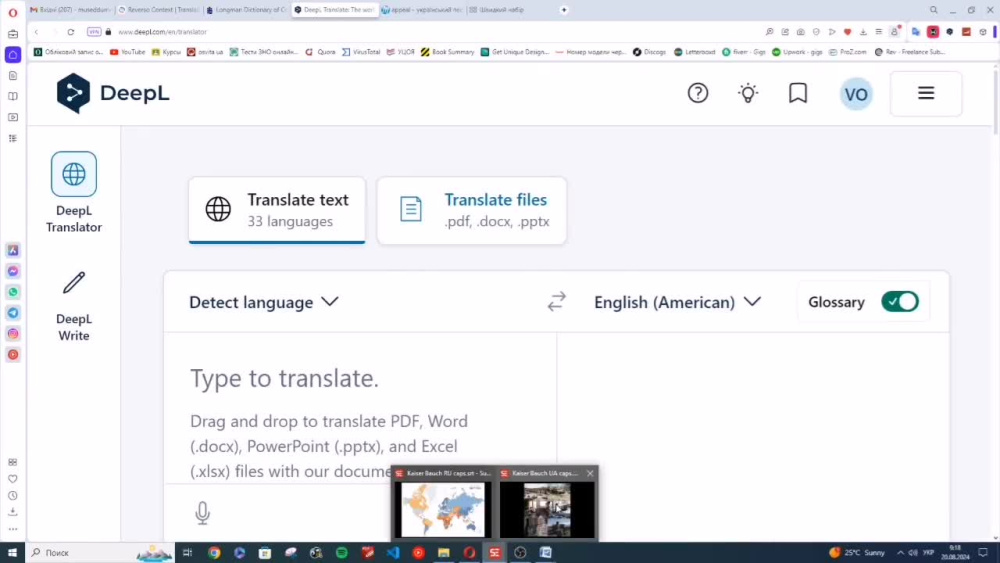Switch to the Gmail browser tab
The image size is (1000, 563).
[x=71, y=10]
